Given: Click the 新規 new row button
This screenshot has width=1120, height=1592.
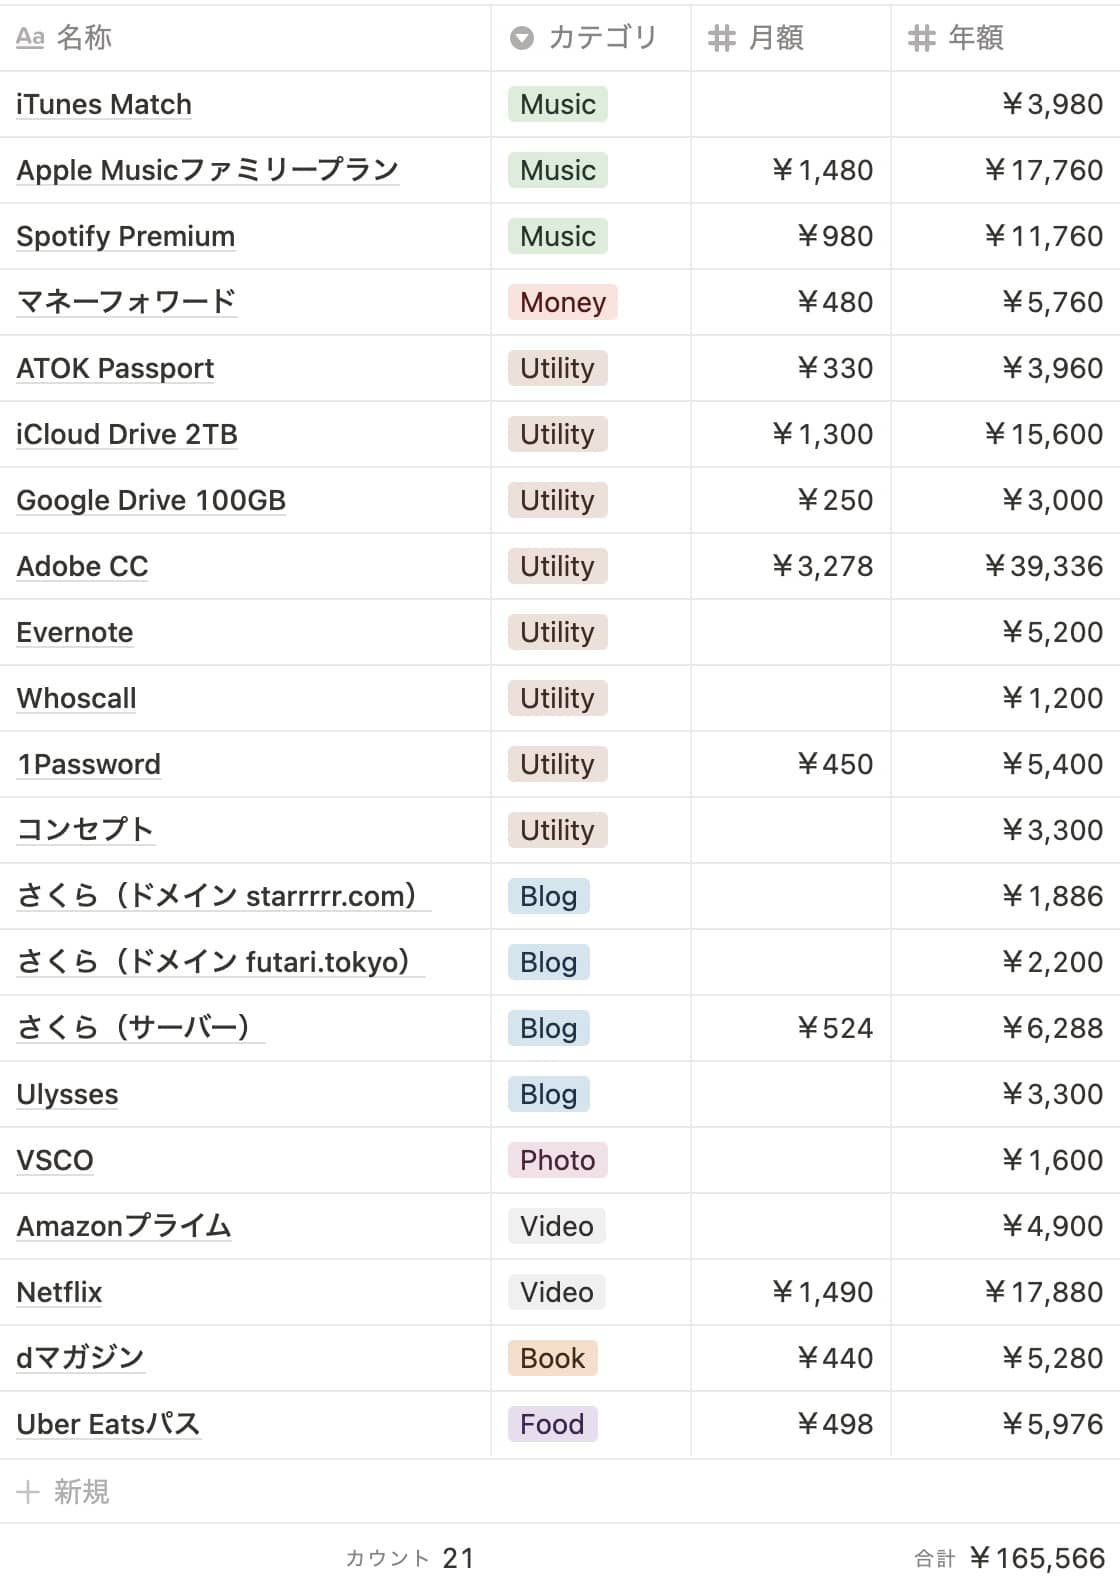Looking at the screenshot, I should coord(81,1492).
